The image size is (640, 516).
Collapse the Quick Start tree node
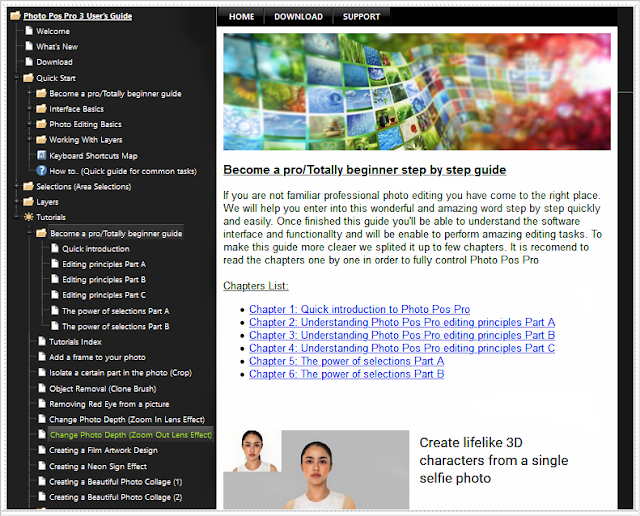(x=17, y=78)
